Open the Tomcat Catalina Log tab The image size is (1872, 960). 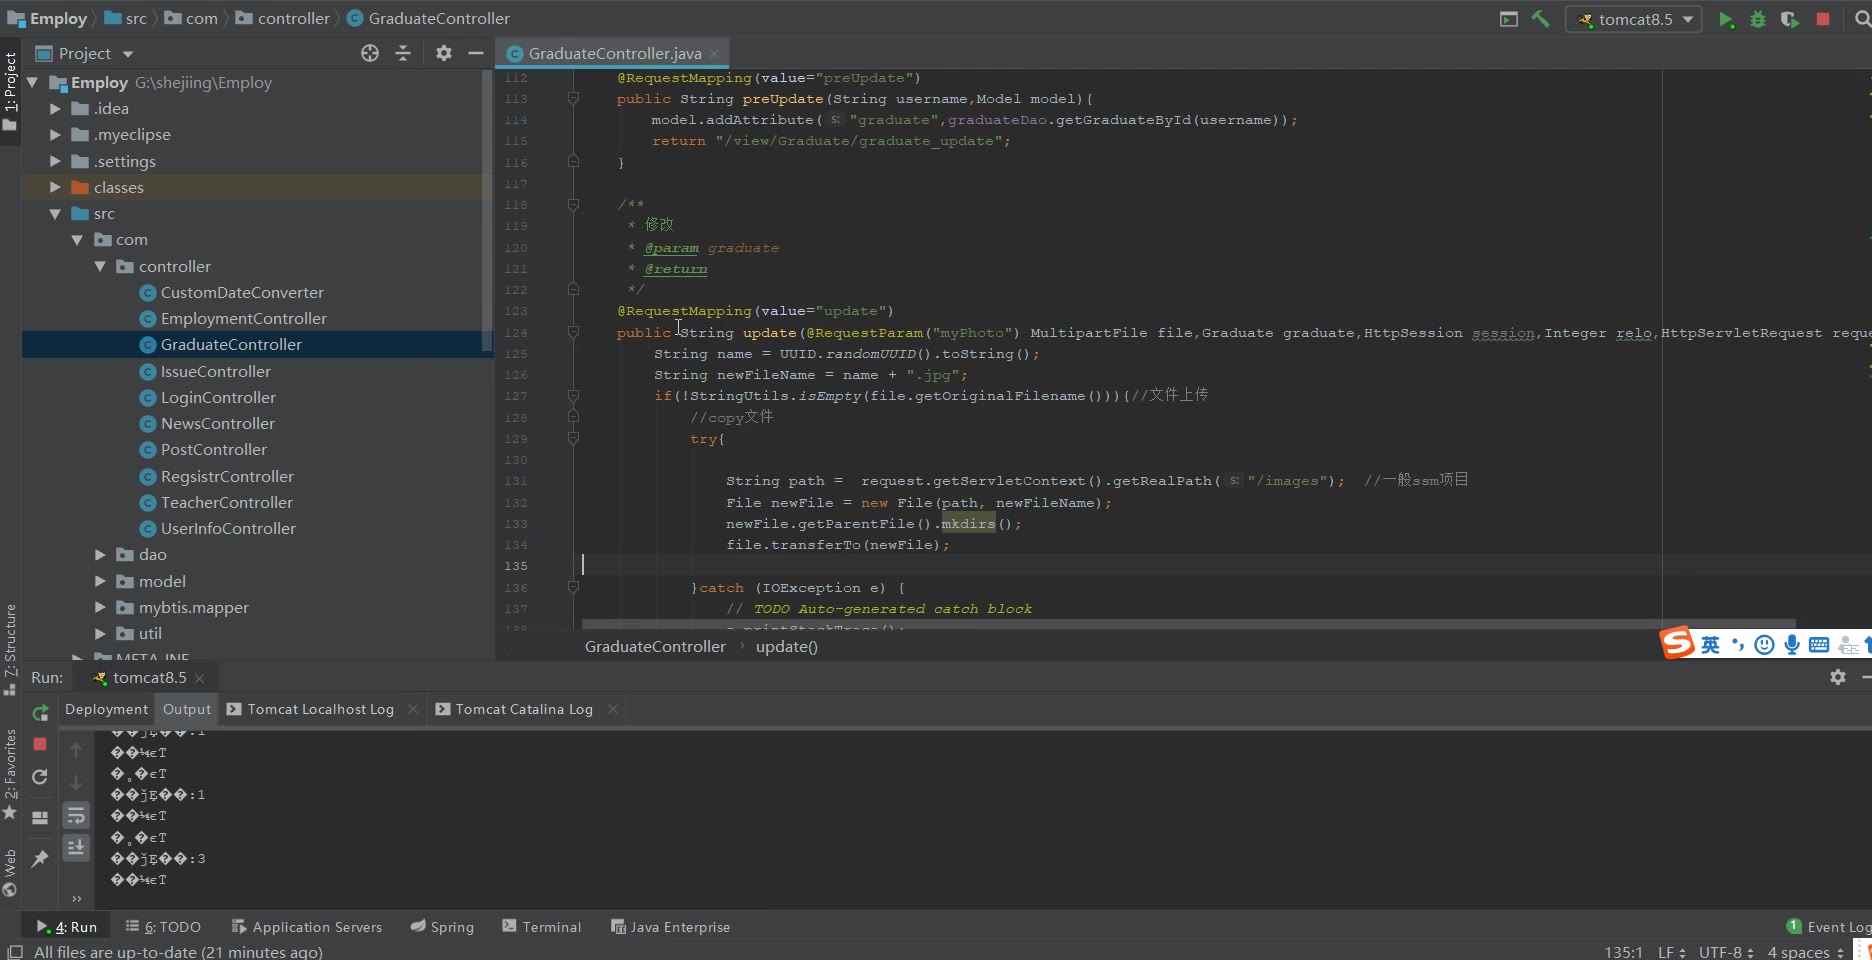tap(524, 709)
